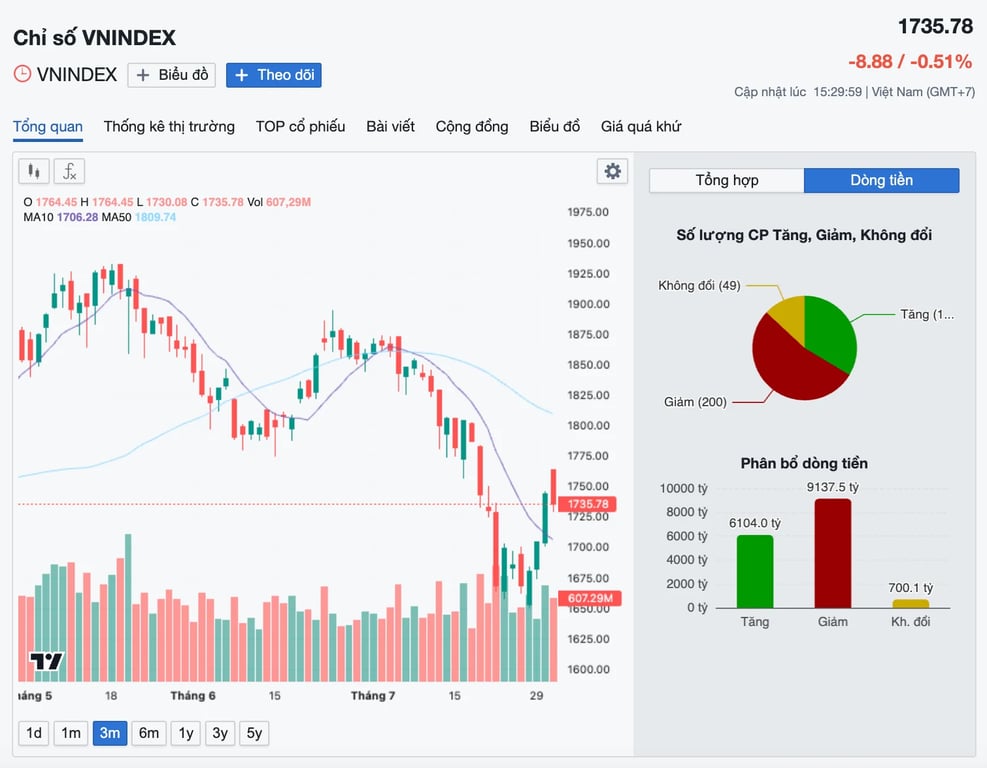Switch to the Bài viết tab
Screen dimensions: 987x768
[x=390, y=127]
